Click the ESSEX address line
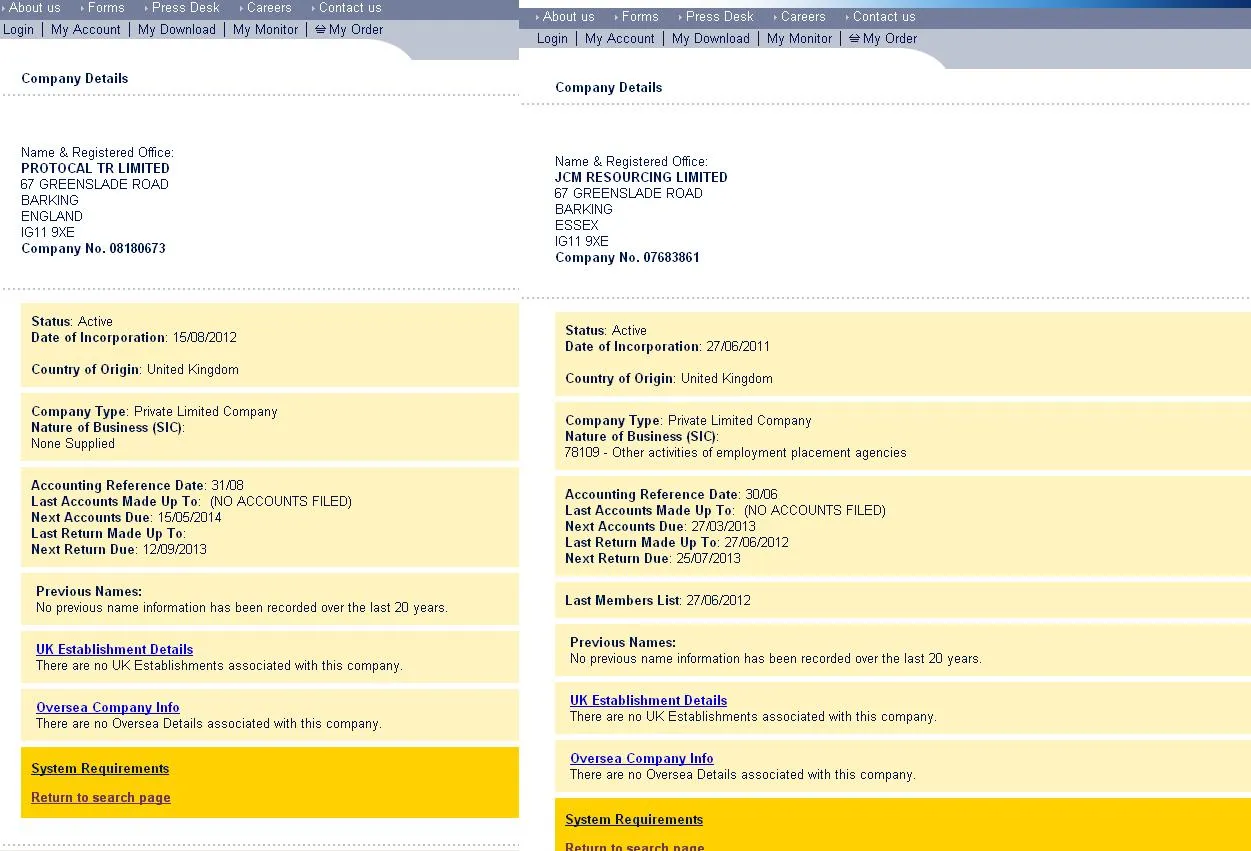Viewport: 1251px width, 851px height. point(577,226)
